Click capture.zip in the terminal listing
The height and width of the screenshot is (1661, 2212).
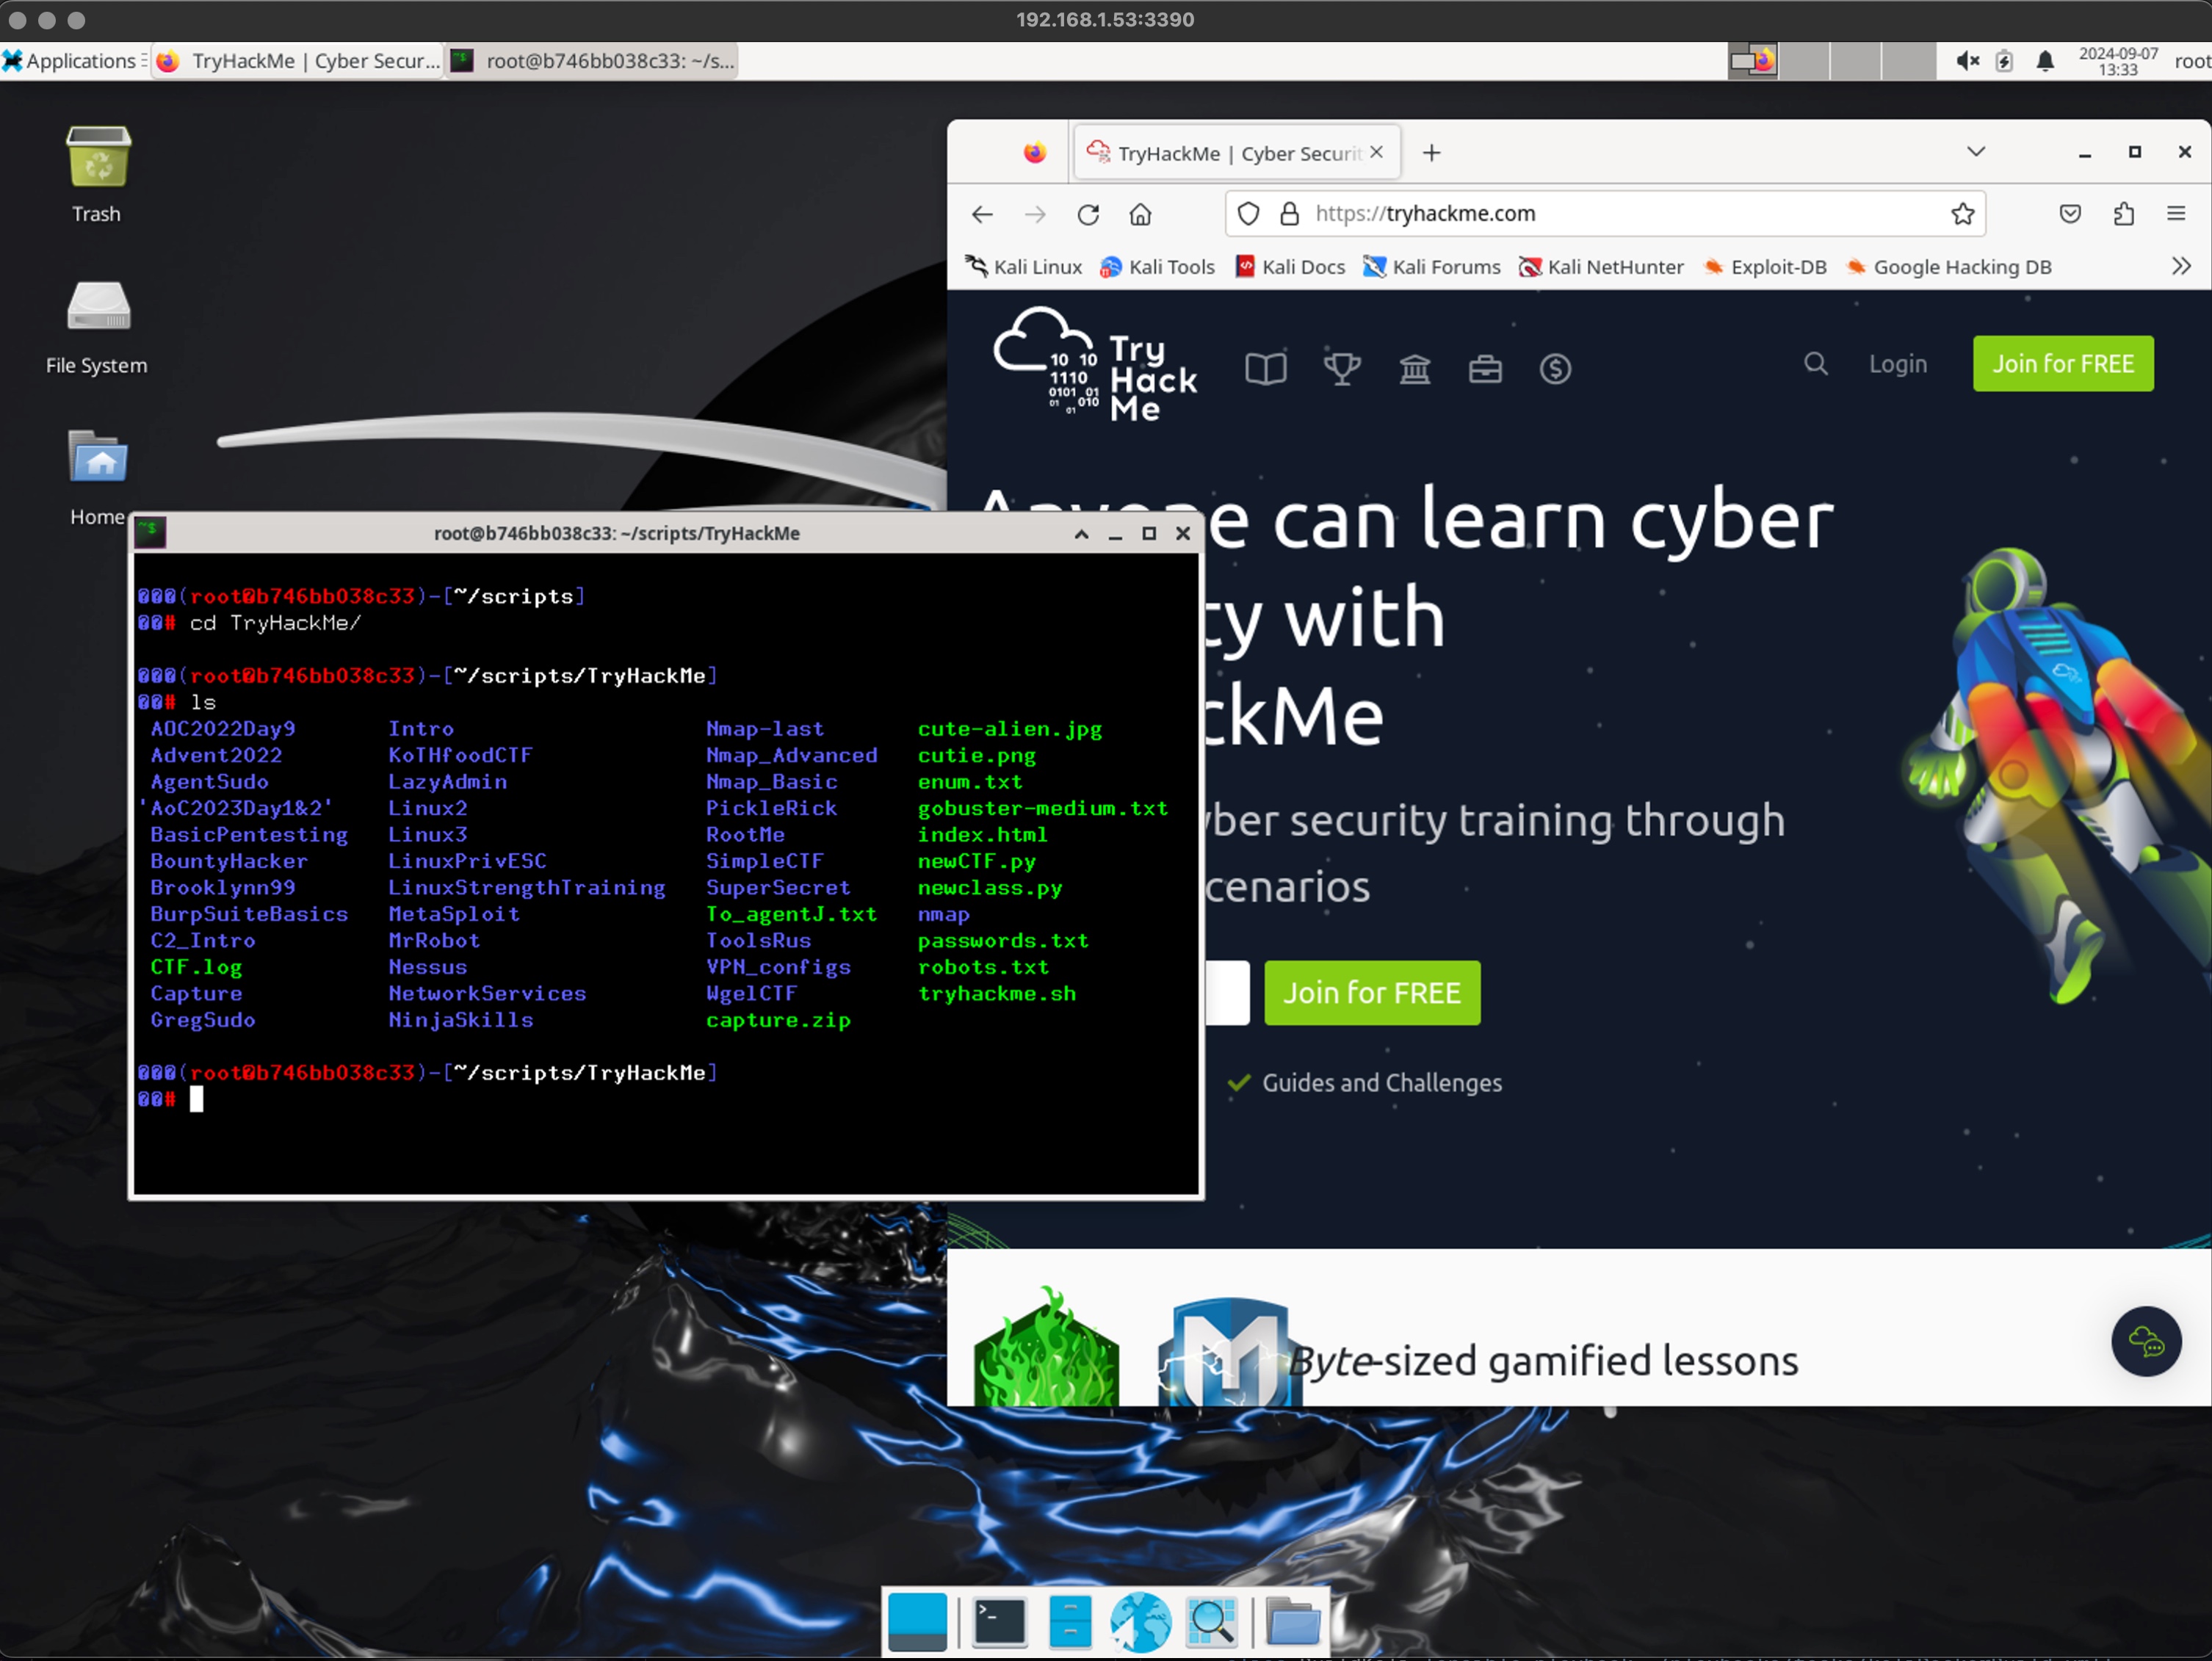click(x=778, y=1020)
